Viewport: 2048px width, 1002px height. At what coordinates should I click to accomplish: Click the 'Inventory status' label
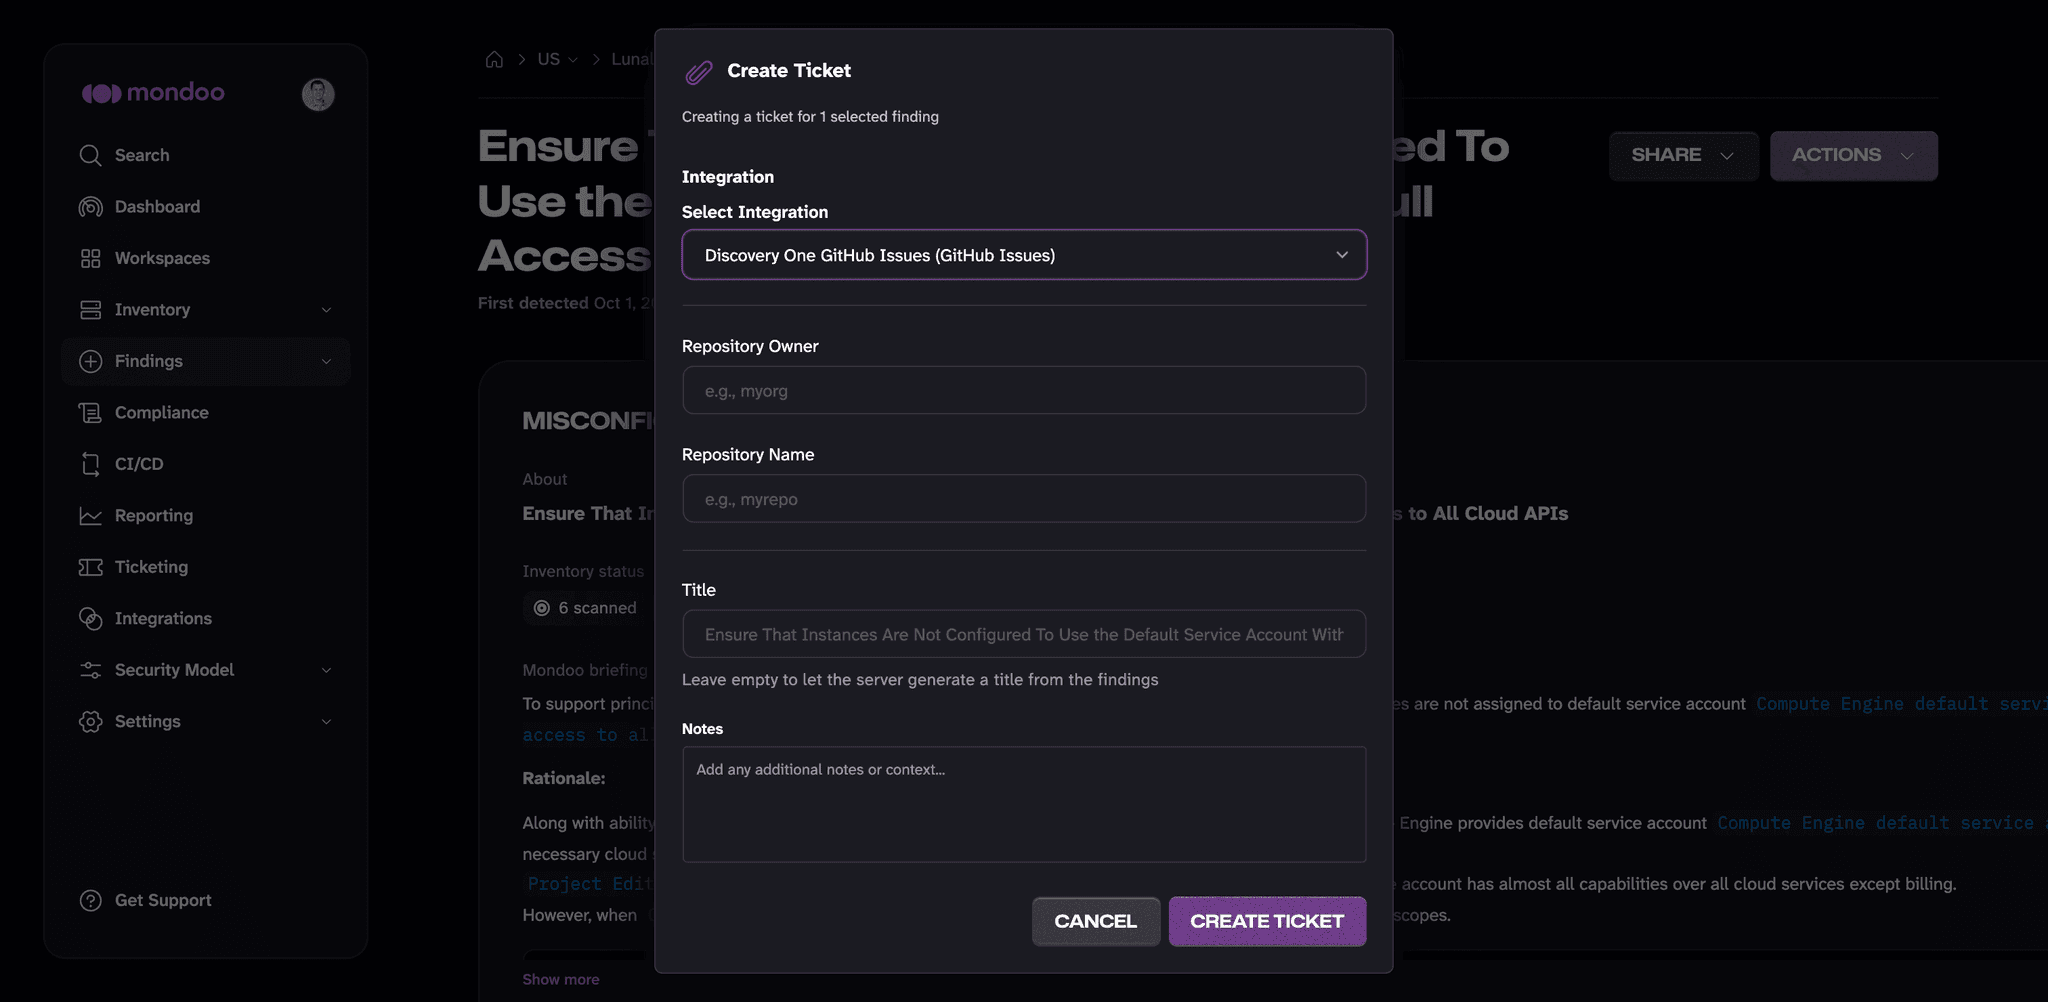(x=583, y=571)
